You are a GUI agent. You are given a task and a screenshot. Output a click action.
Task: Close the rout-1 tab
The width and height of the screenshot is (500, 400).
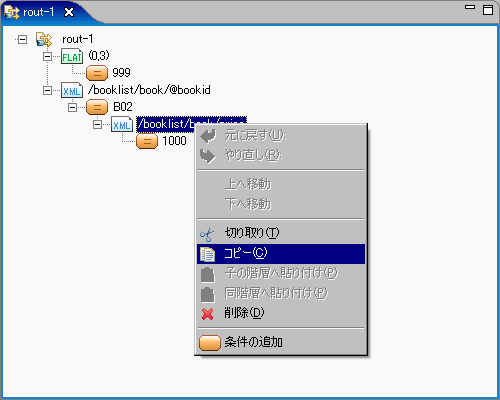tap(69, 12)
